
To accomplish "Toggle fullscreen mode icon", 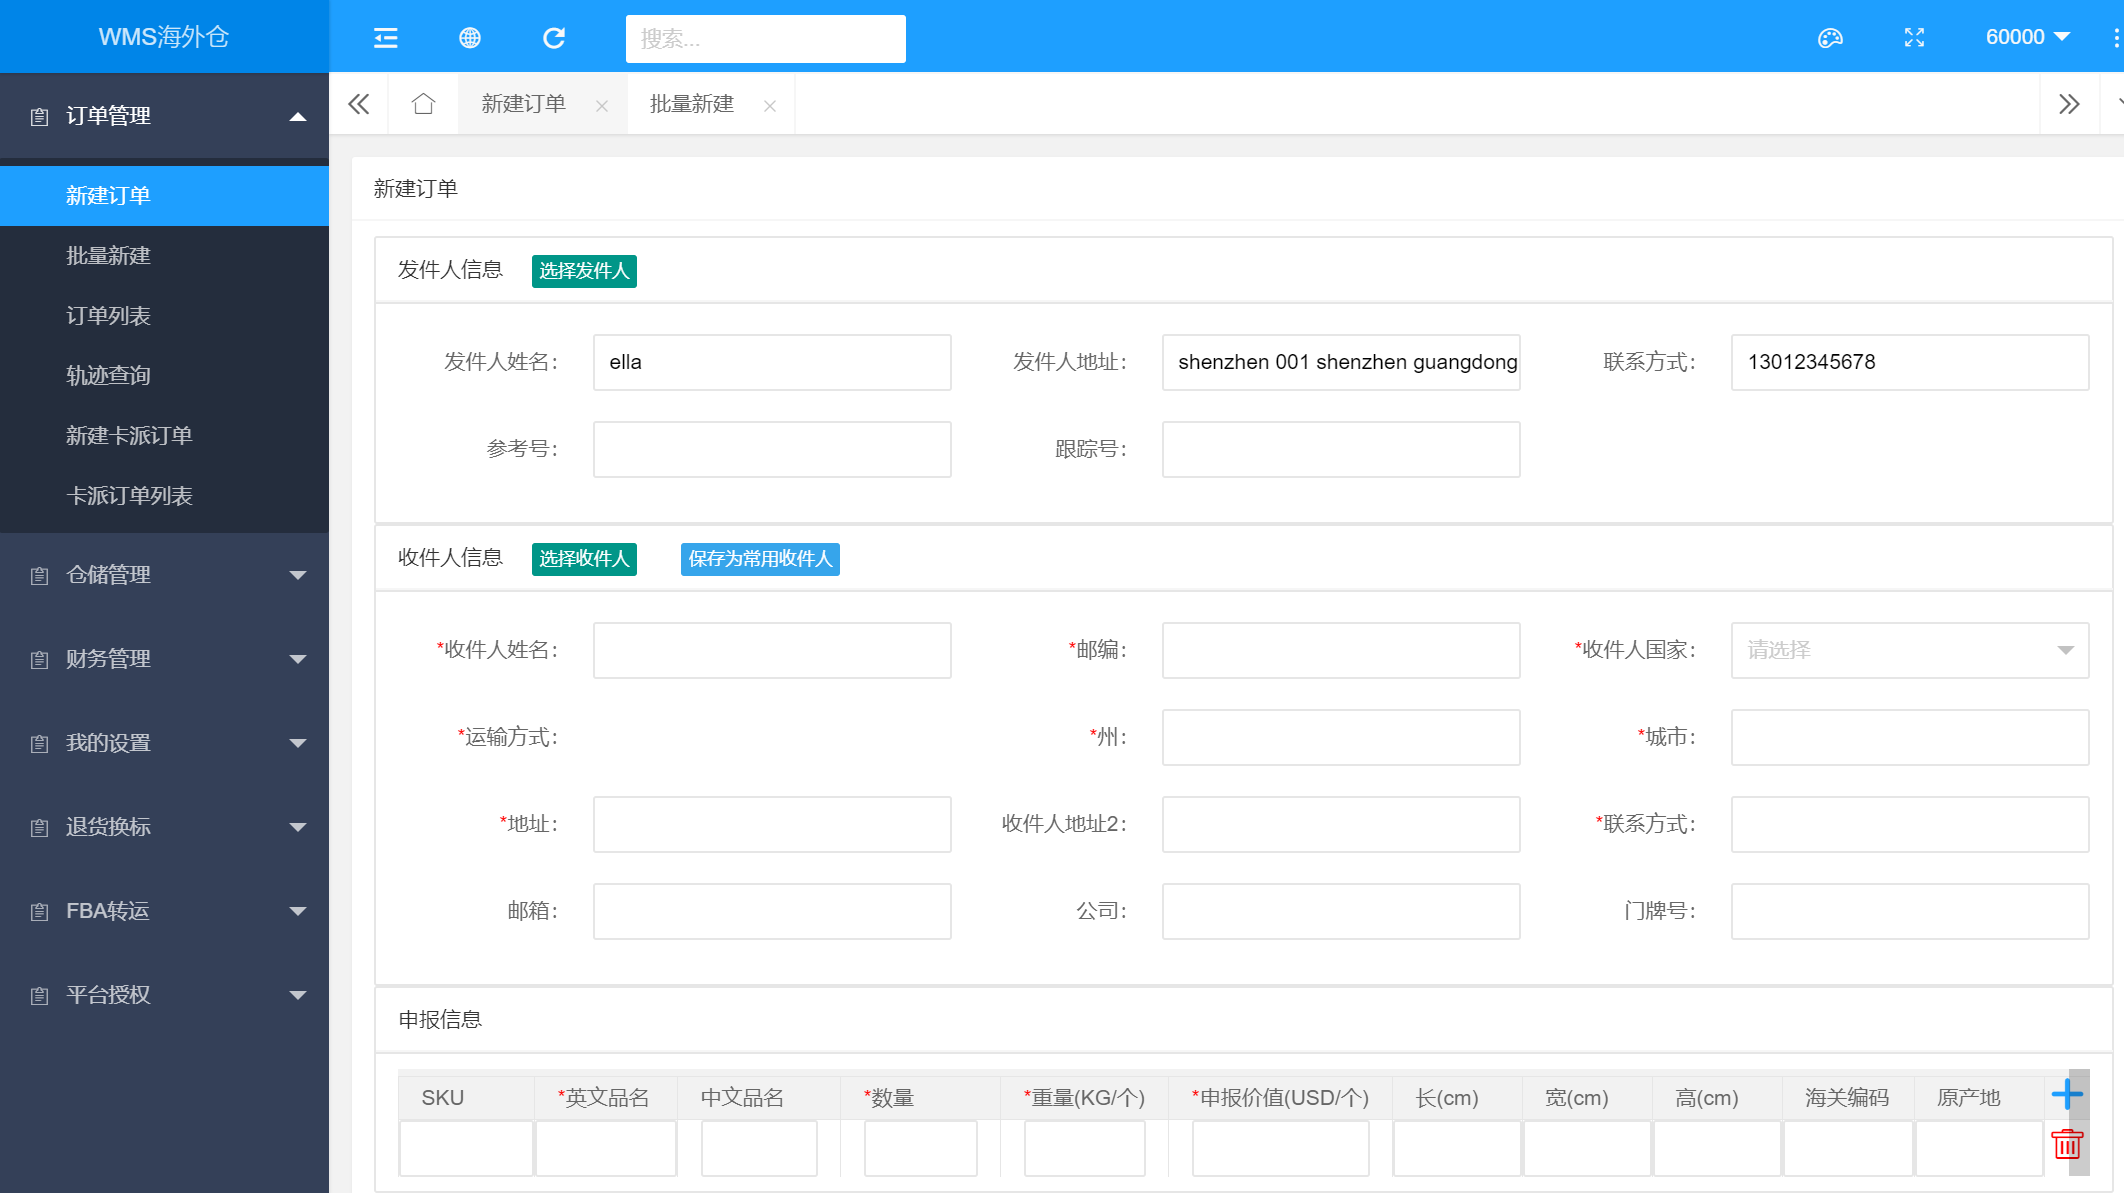I will [x=1914, y=38].
